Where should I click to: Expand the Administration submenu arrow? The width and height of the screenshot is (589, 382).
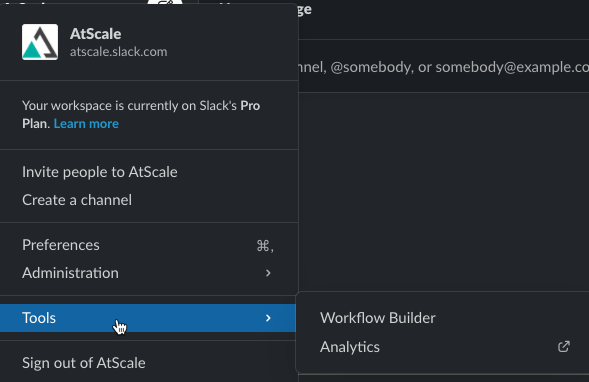pyautogui.click(x=268, y=273)
